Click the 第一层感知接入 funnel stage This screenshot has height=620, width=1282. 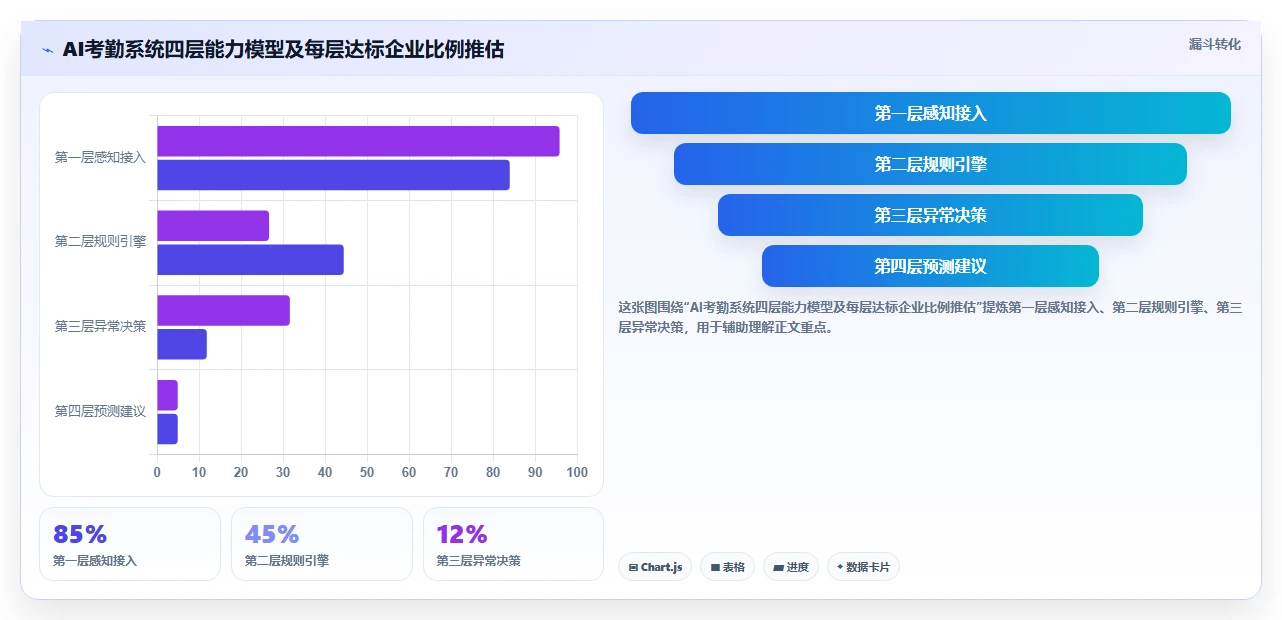pyautogui.click(x=931, y=113)
